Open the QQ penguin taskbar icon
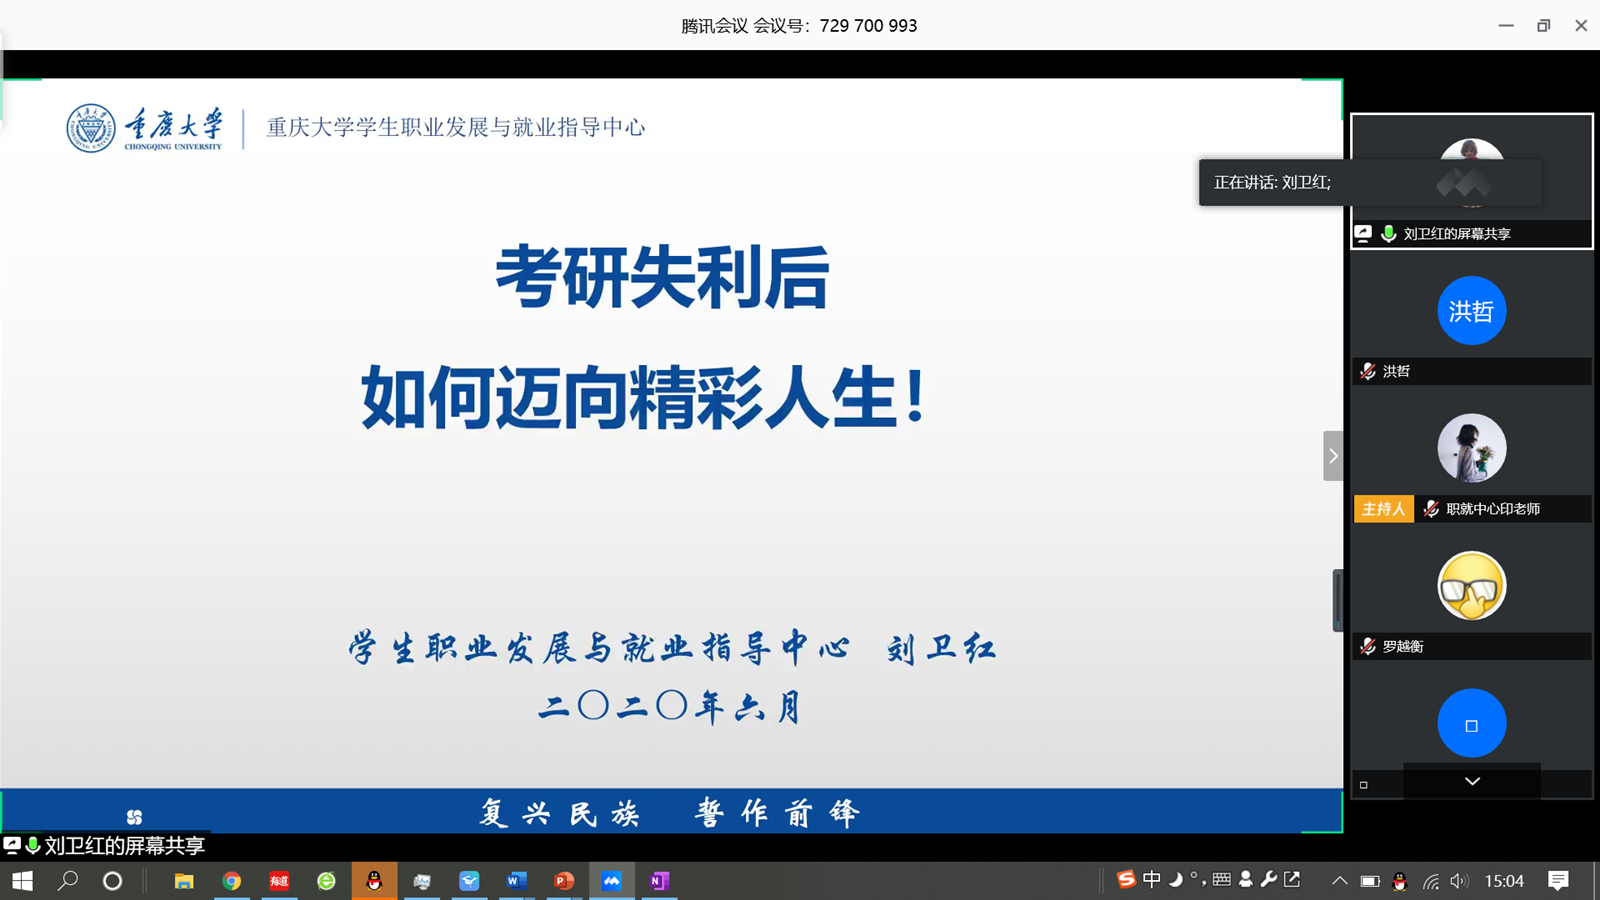Viewport: 1600px width, 900px height. tap(374, 881)
